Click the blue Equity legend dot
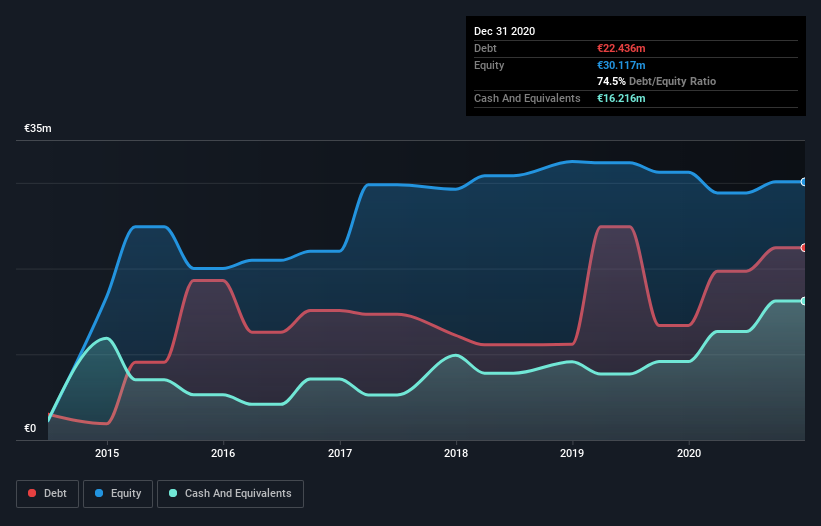 click(x=99, y=493)
